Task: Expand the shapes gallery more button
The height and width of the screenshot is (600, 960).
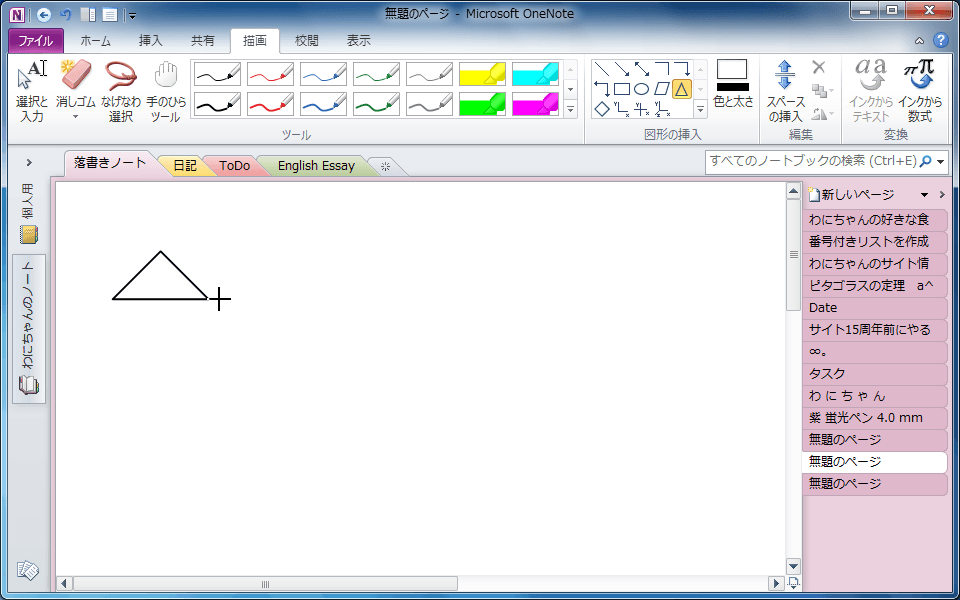Action: pos(701,110)
